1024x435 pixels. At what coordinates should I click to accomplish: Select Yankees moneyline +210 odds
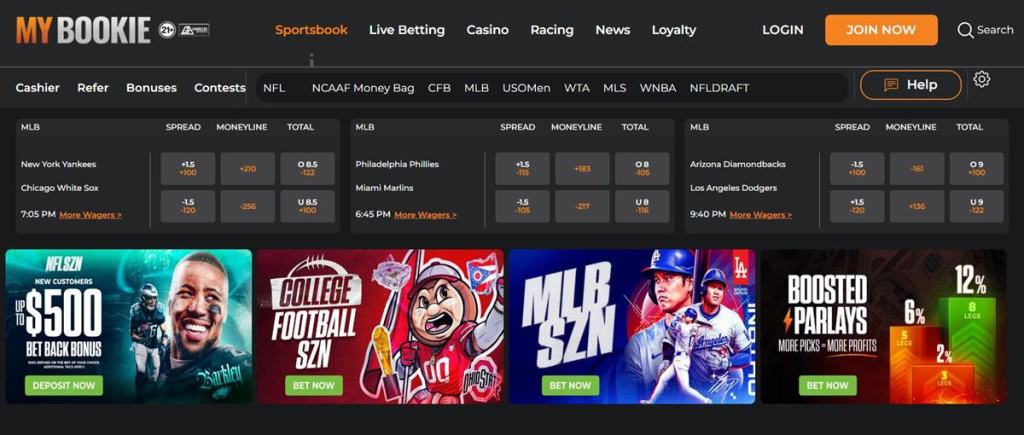click(248, 169)
